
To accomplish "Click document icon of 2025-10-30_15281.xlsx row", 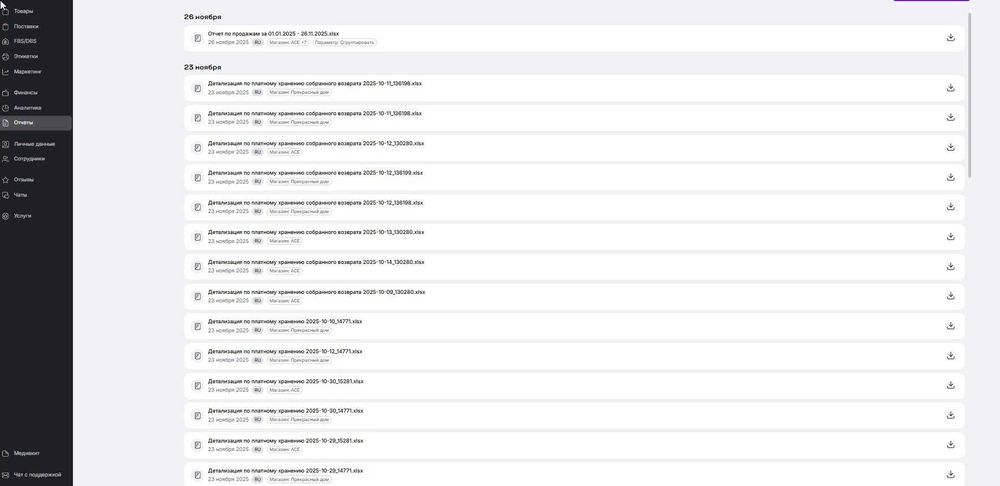I will 198,386.
